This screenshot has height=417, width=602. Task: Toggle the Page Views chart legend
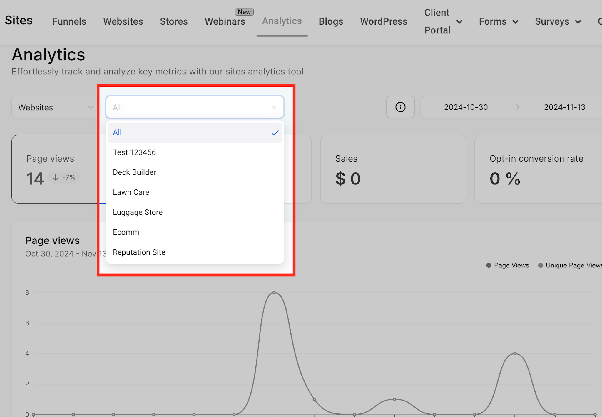tap(507, 265)
